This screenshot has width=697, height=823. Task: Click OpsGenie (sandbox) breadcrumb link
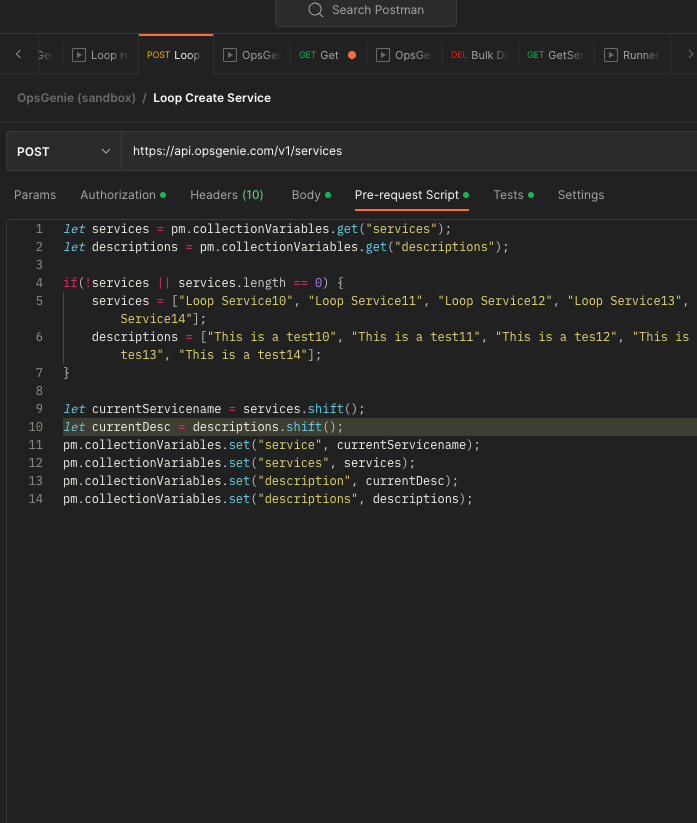click(x=77, y=98)
